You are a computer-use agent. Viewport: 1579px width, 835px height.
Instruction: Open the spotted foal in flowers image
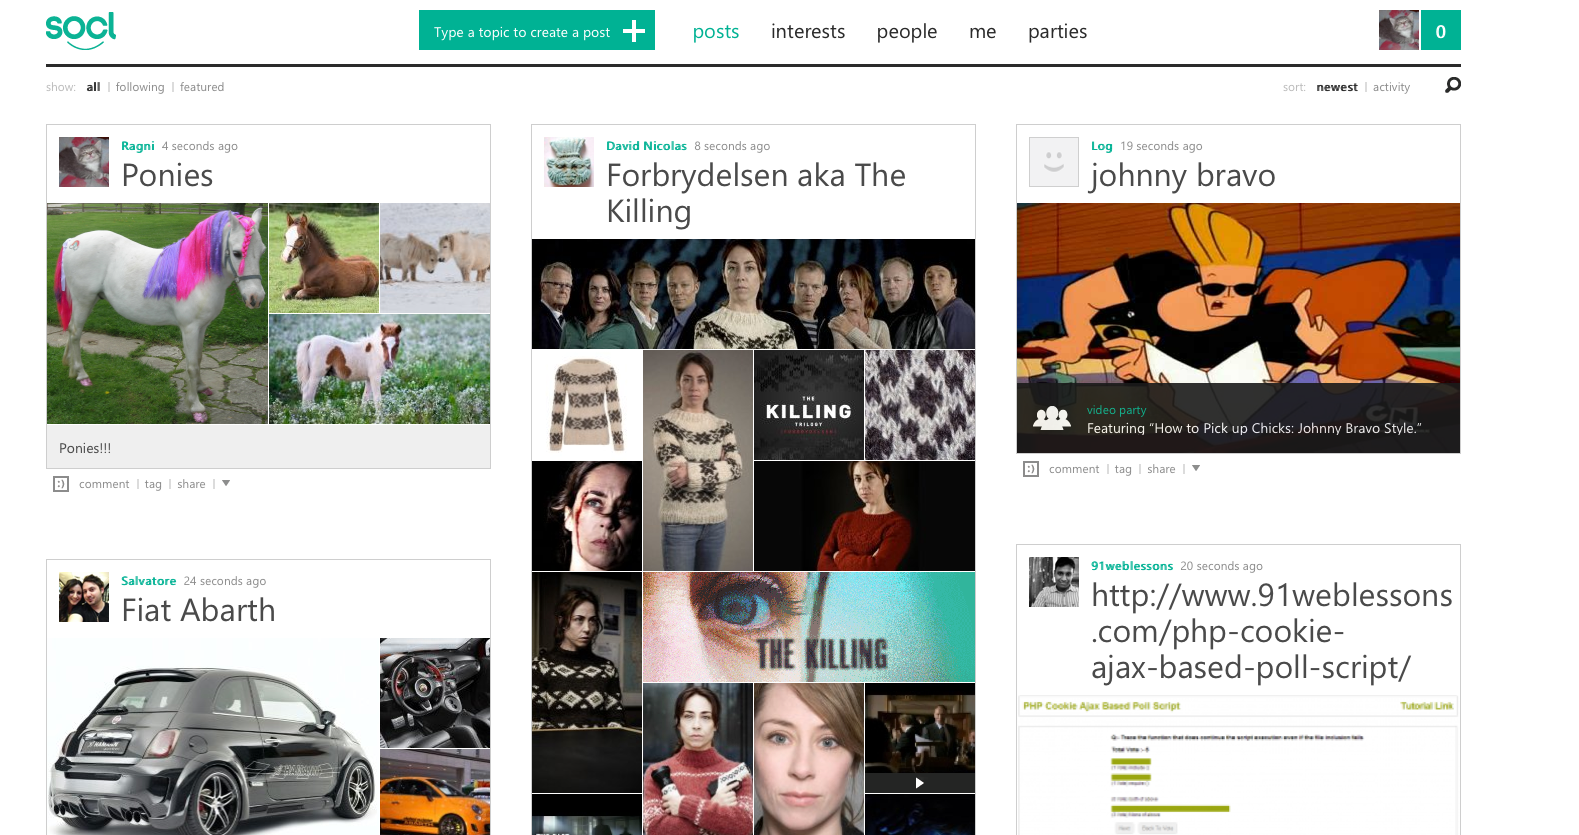(x=380, y=369)
